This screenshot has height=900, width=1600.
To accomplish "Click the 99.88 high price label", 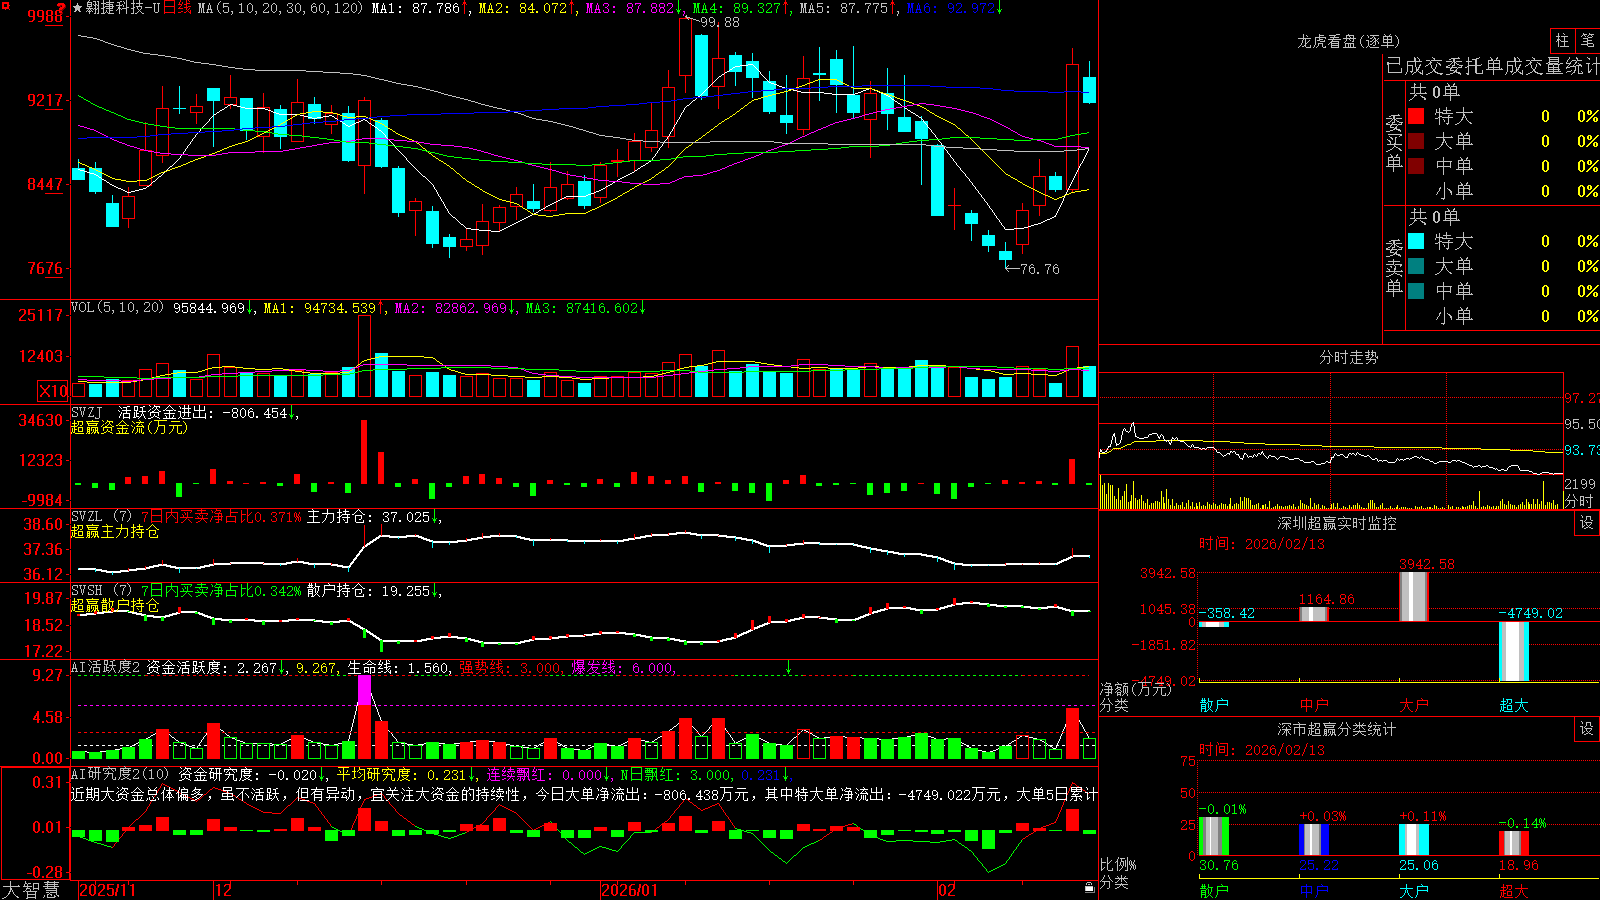I will [720, 22].
